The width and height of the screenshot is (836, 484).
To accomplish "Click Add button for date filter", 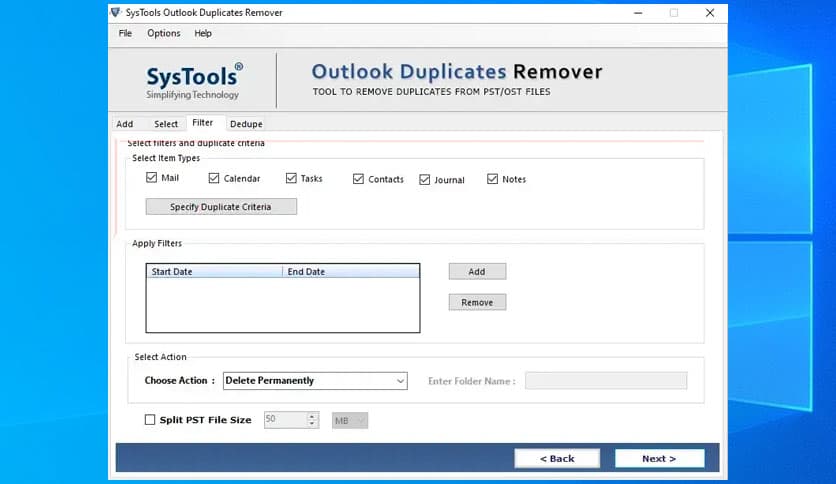I will click(477, 271).
